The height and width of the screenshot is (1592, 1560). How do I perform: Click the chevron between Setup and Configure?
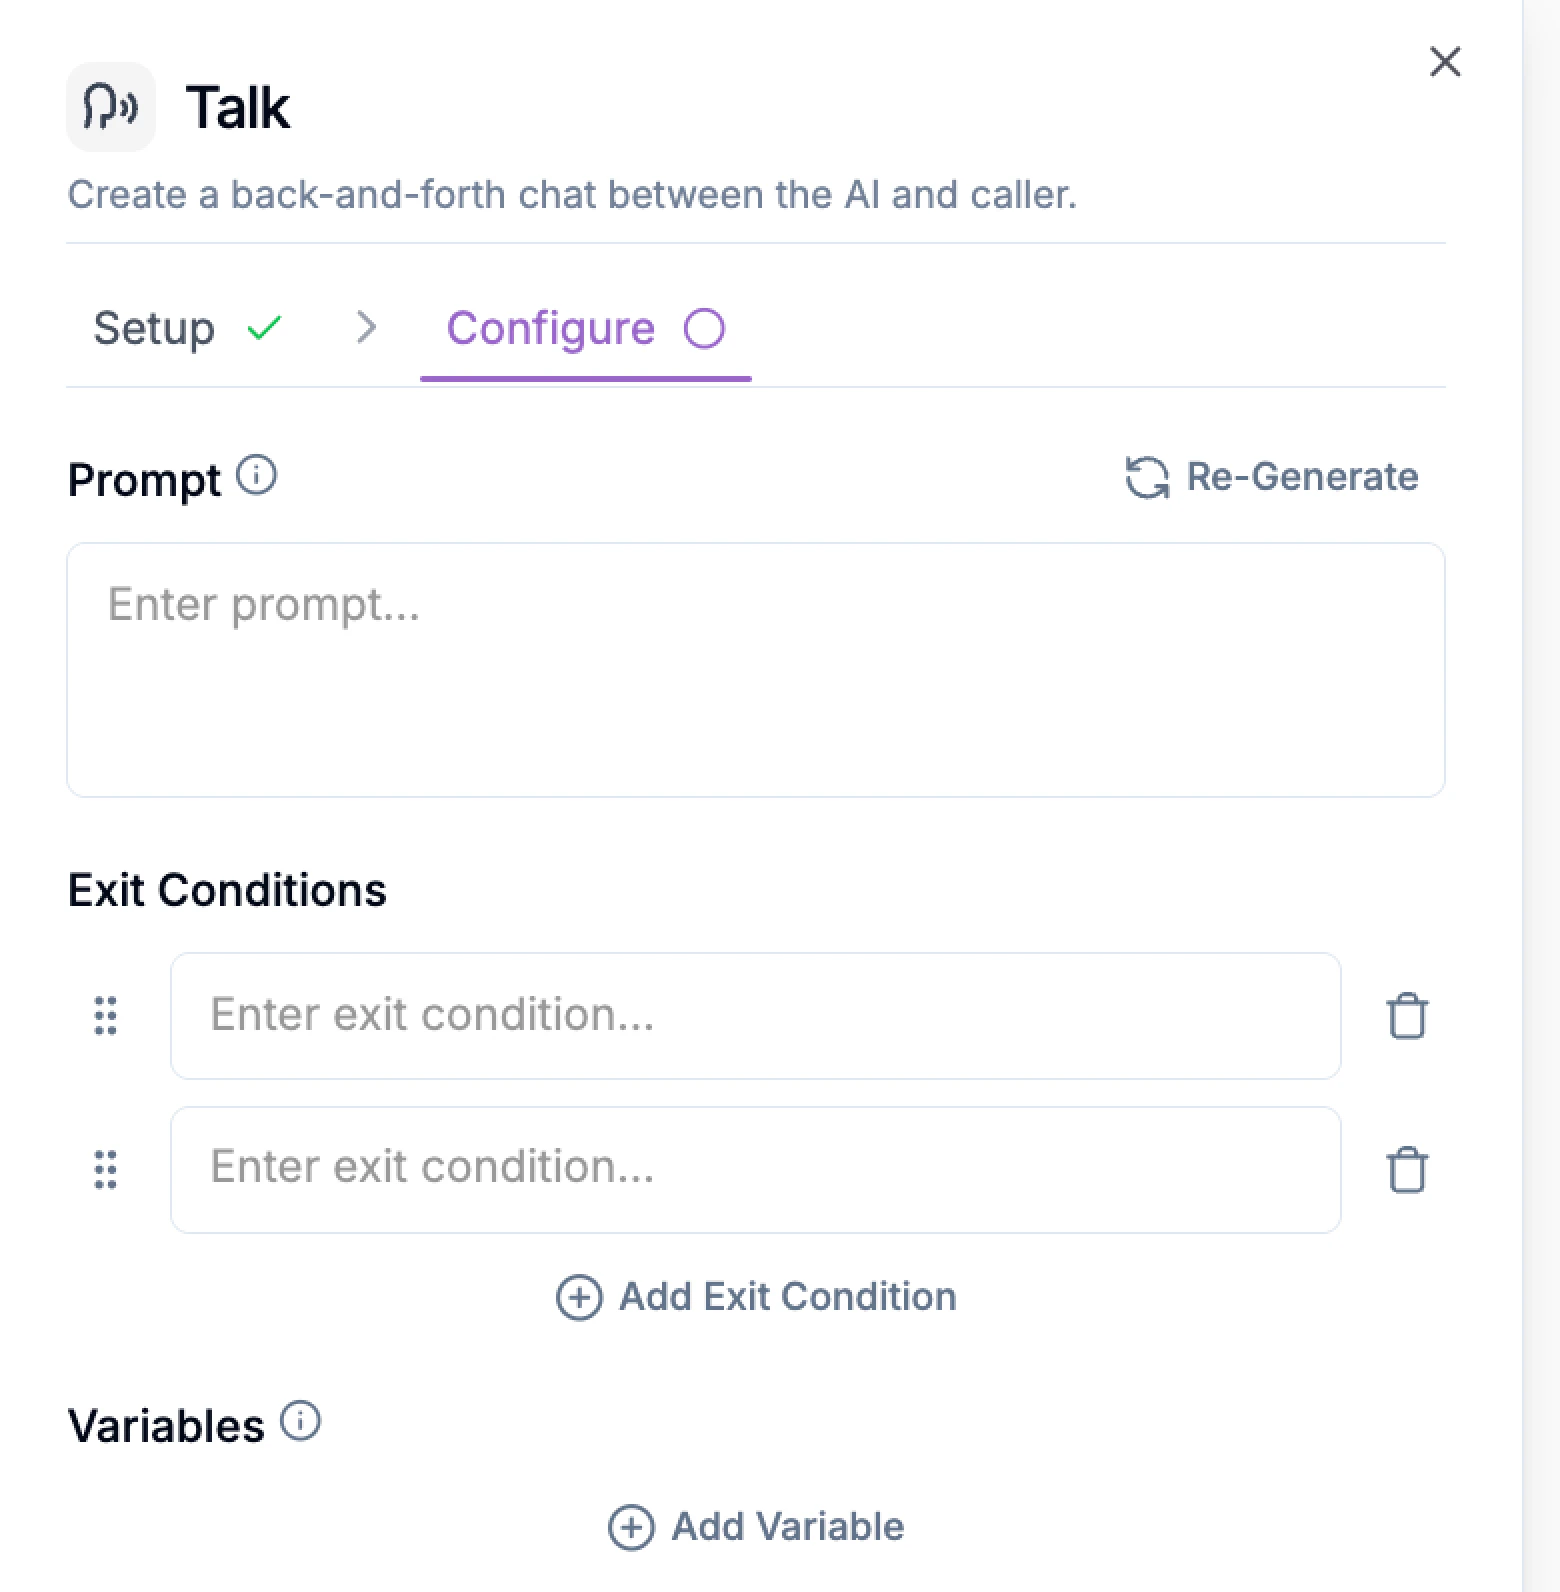(366, 328)
